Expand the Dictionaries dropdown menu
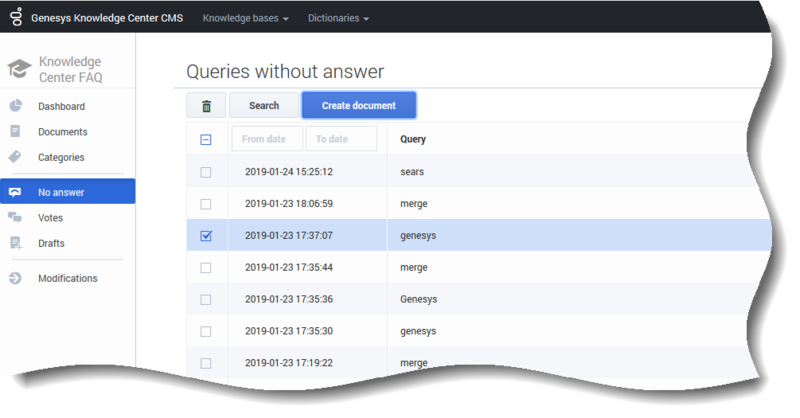Image resolution: width=800 pixels, height=418 pixels. tap(338, 18)
